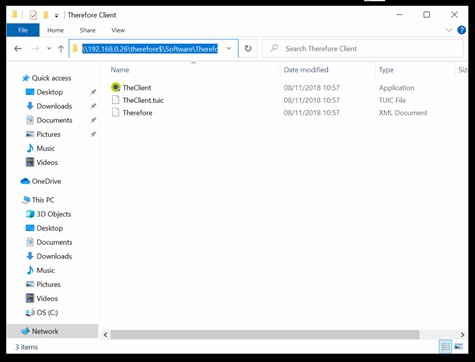Select the TheClient.tuic file icon

[115, 100]
